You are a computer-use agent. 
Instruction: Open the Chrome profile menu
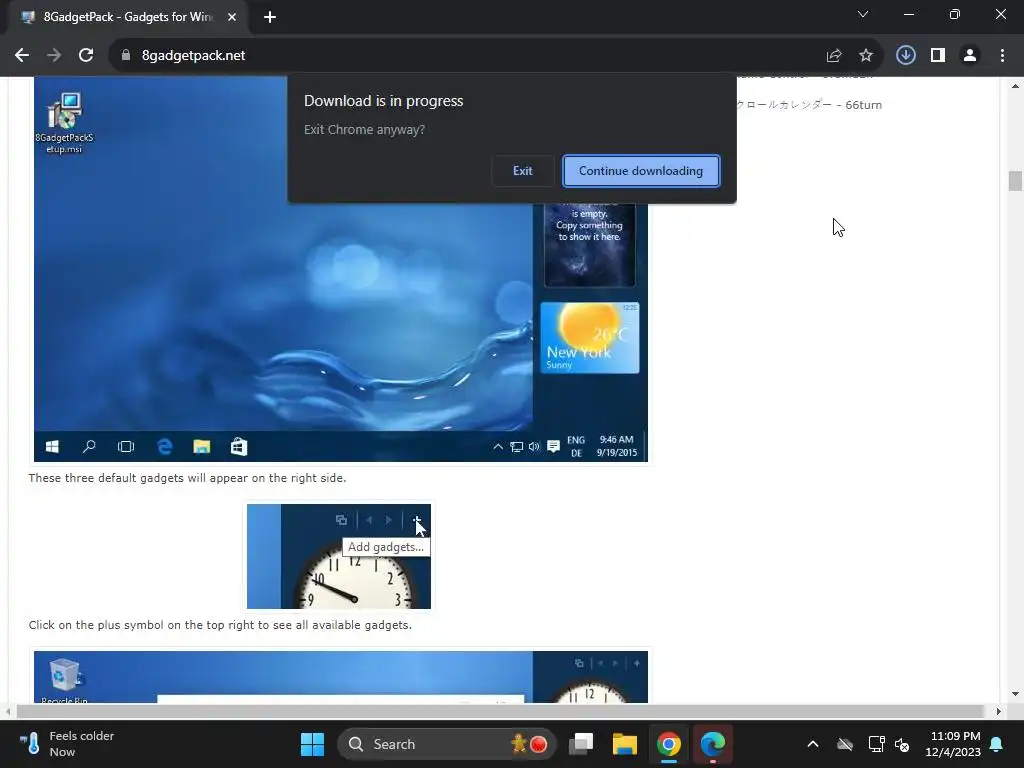pos(970,56)
